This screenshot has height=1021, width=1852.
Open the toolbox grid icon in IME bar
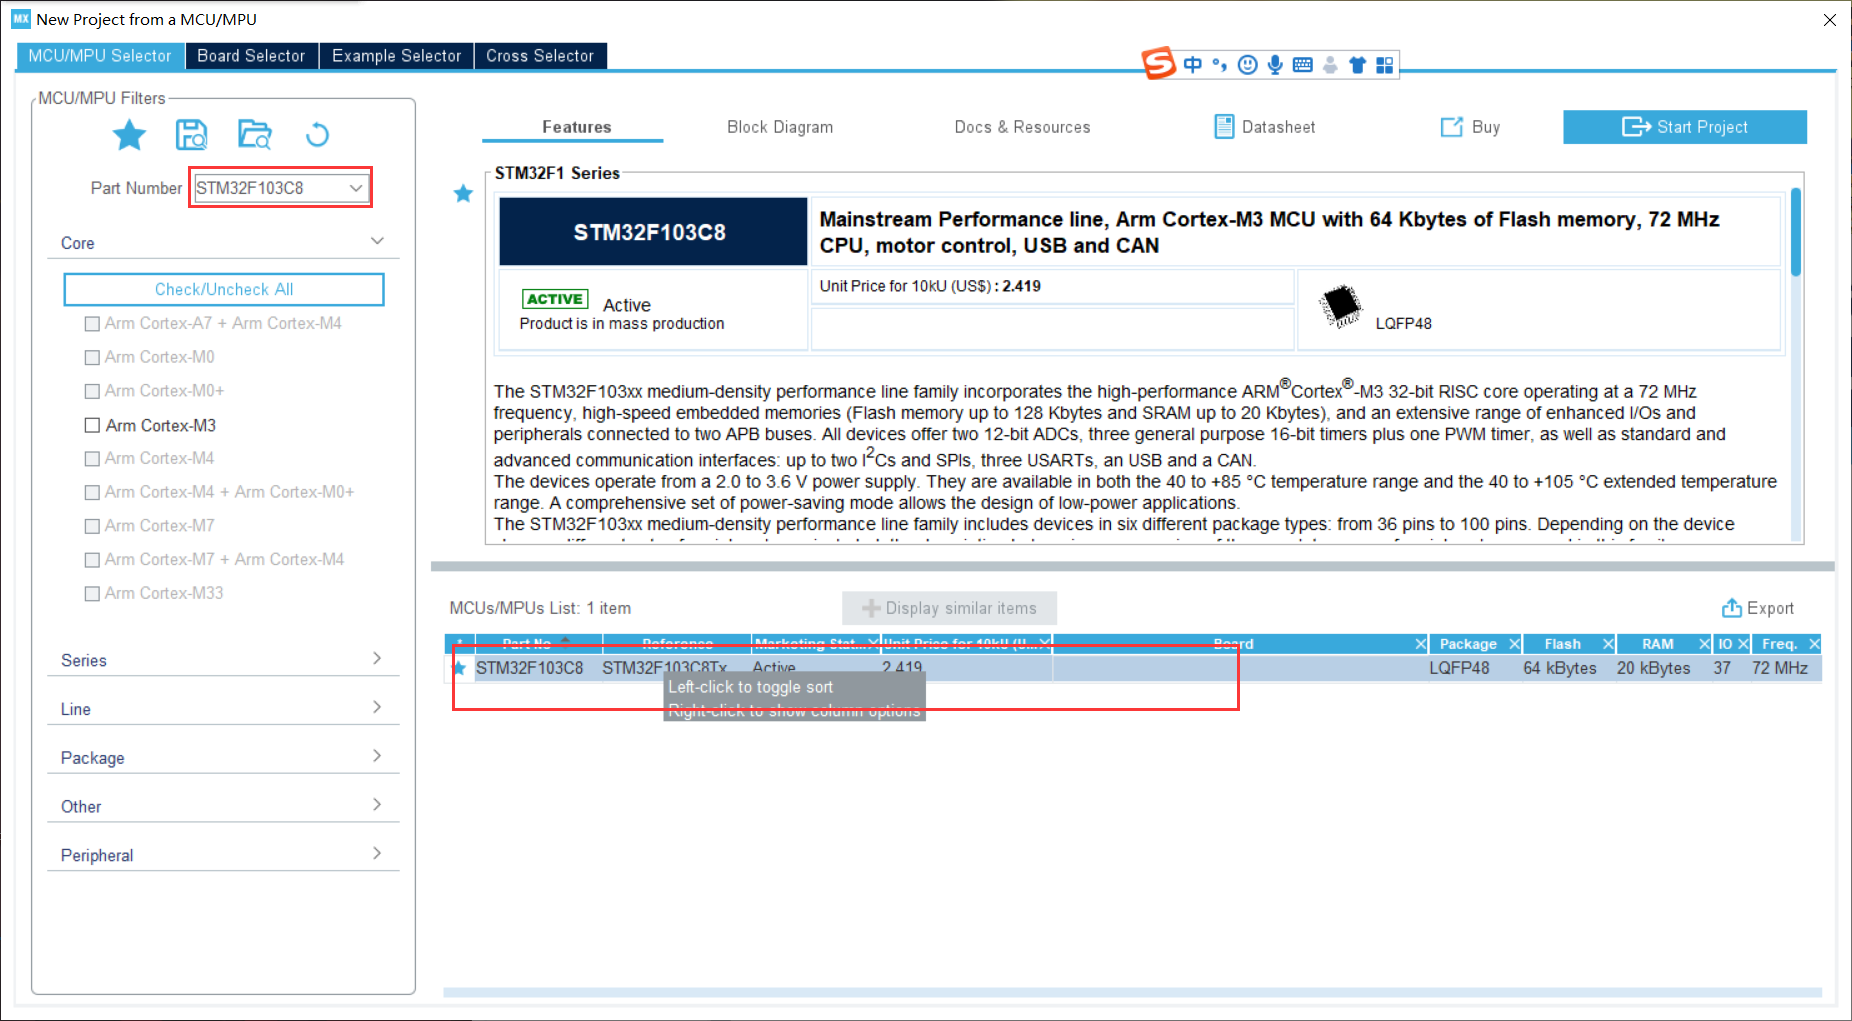(x=1384, y=65)
